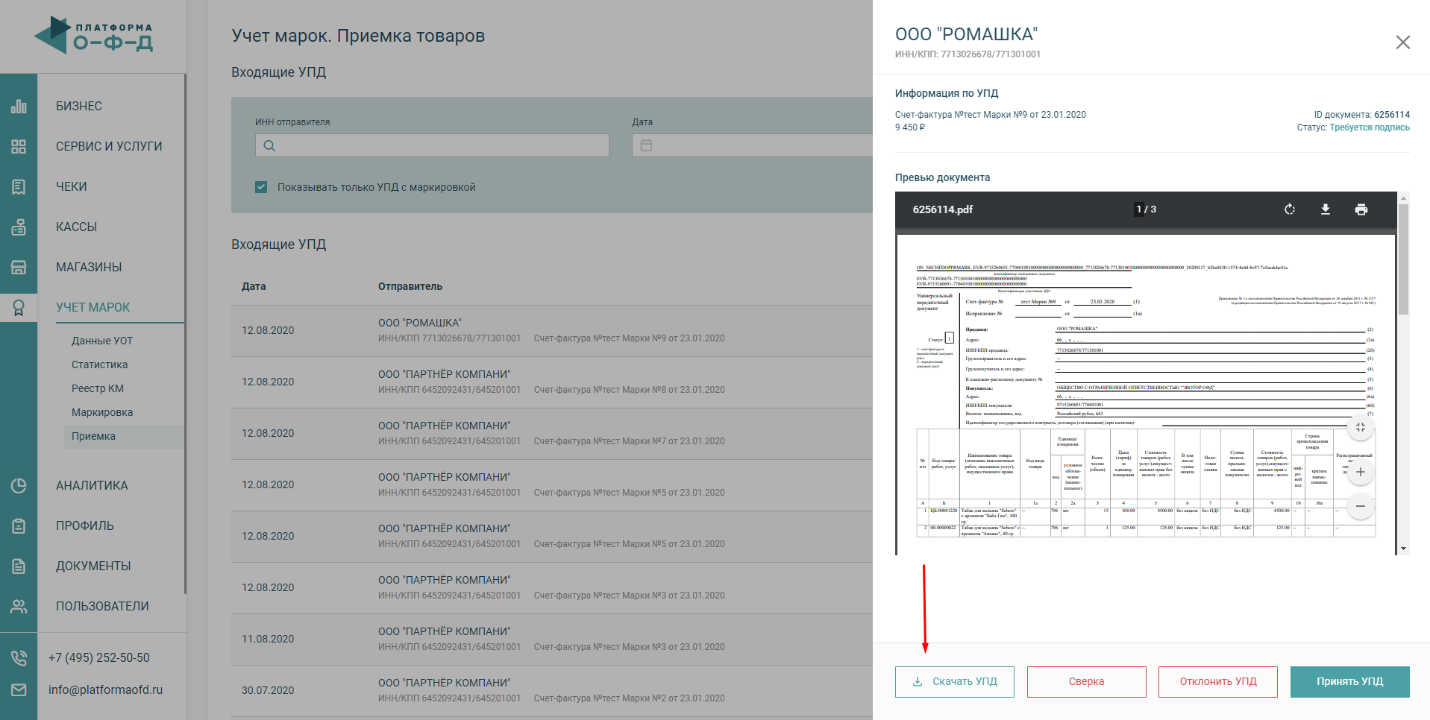Screen dimensions: 1430x720
Task: Click the PDF page number box
Action: tap(1139, 209)
